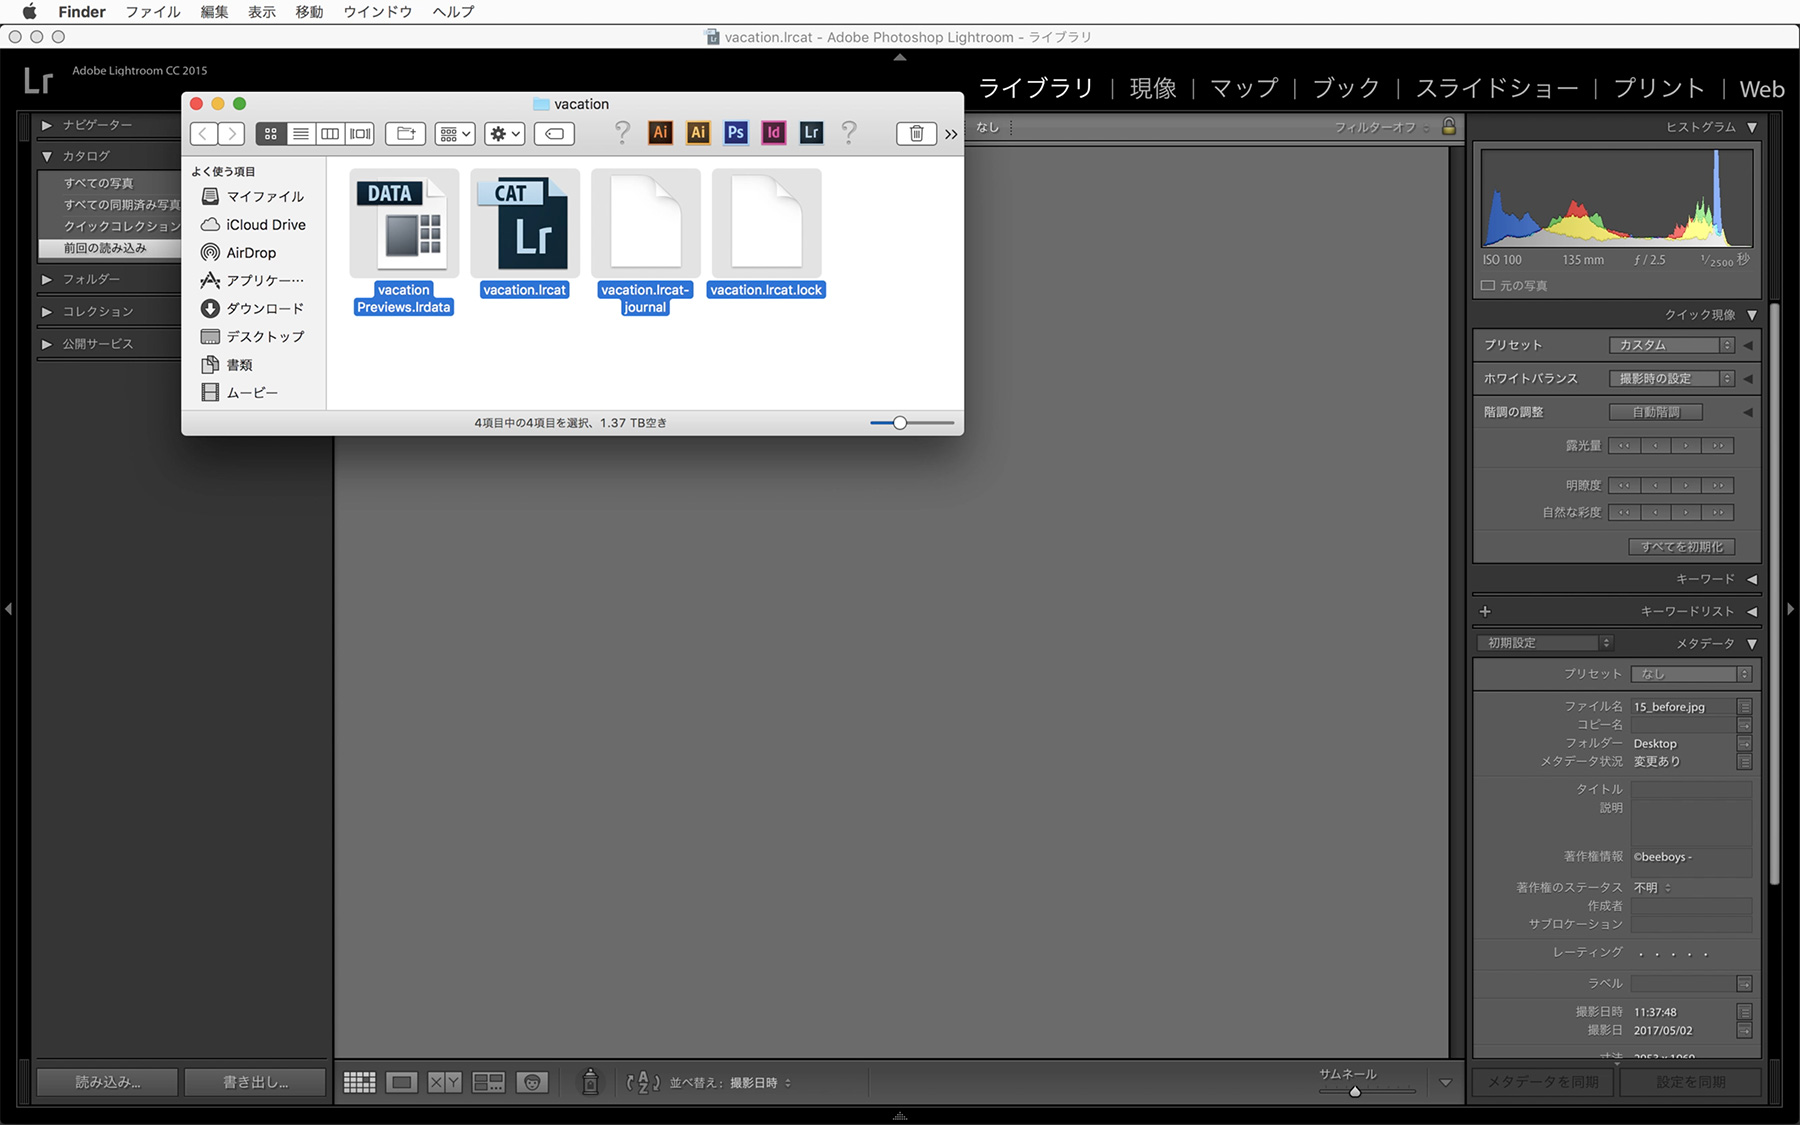Click the histogram graph display

pos(1617,198)
